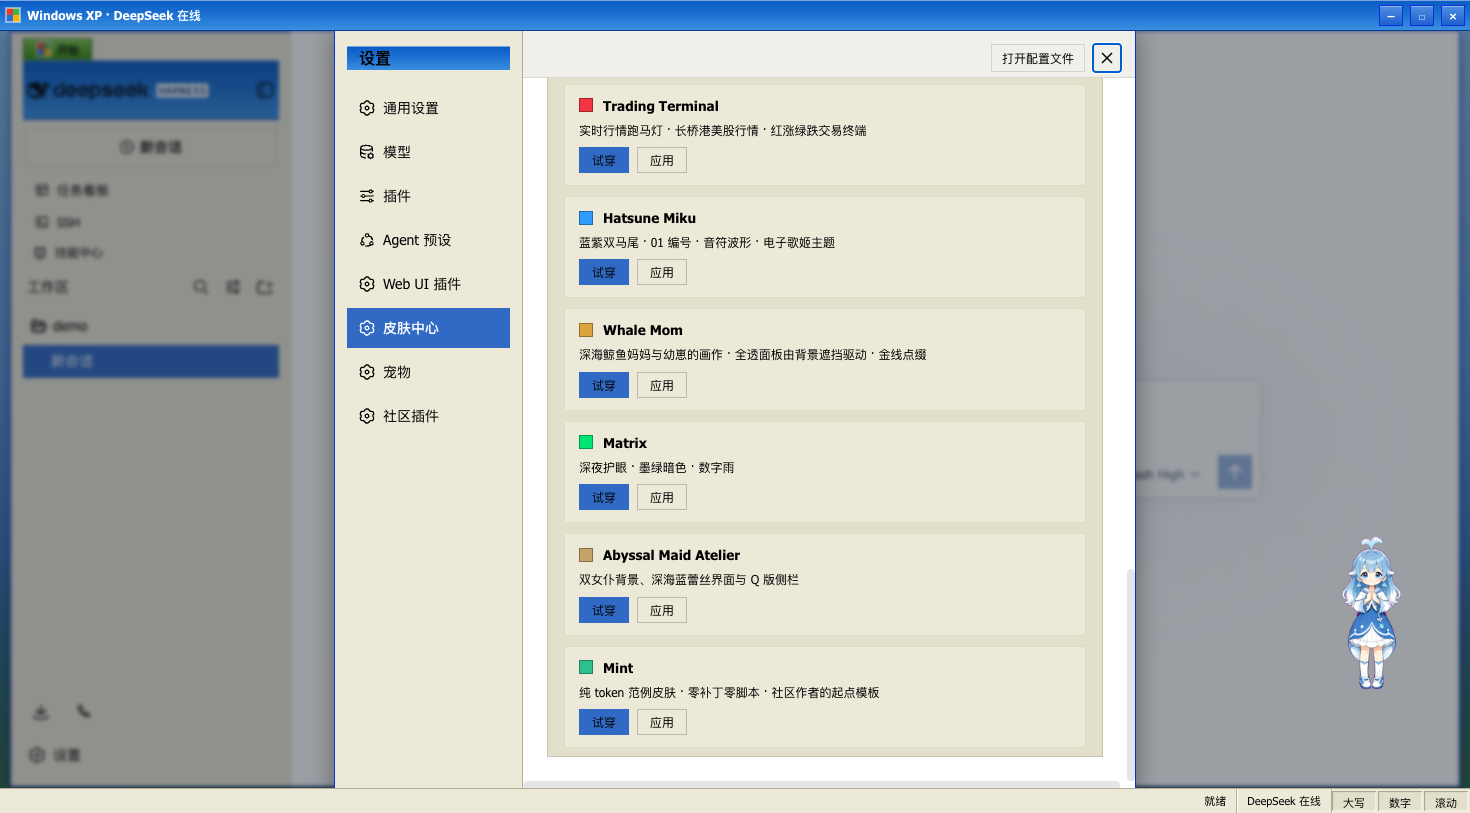
Task: Select 皮肤中心 in the settings sidebar
Action: [428, 328]
